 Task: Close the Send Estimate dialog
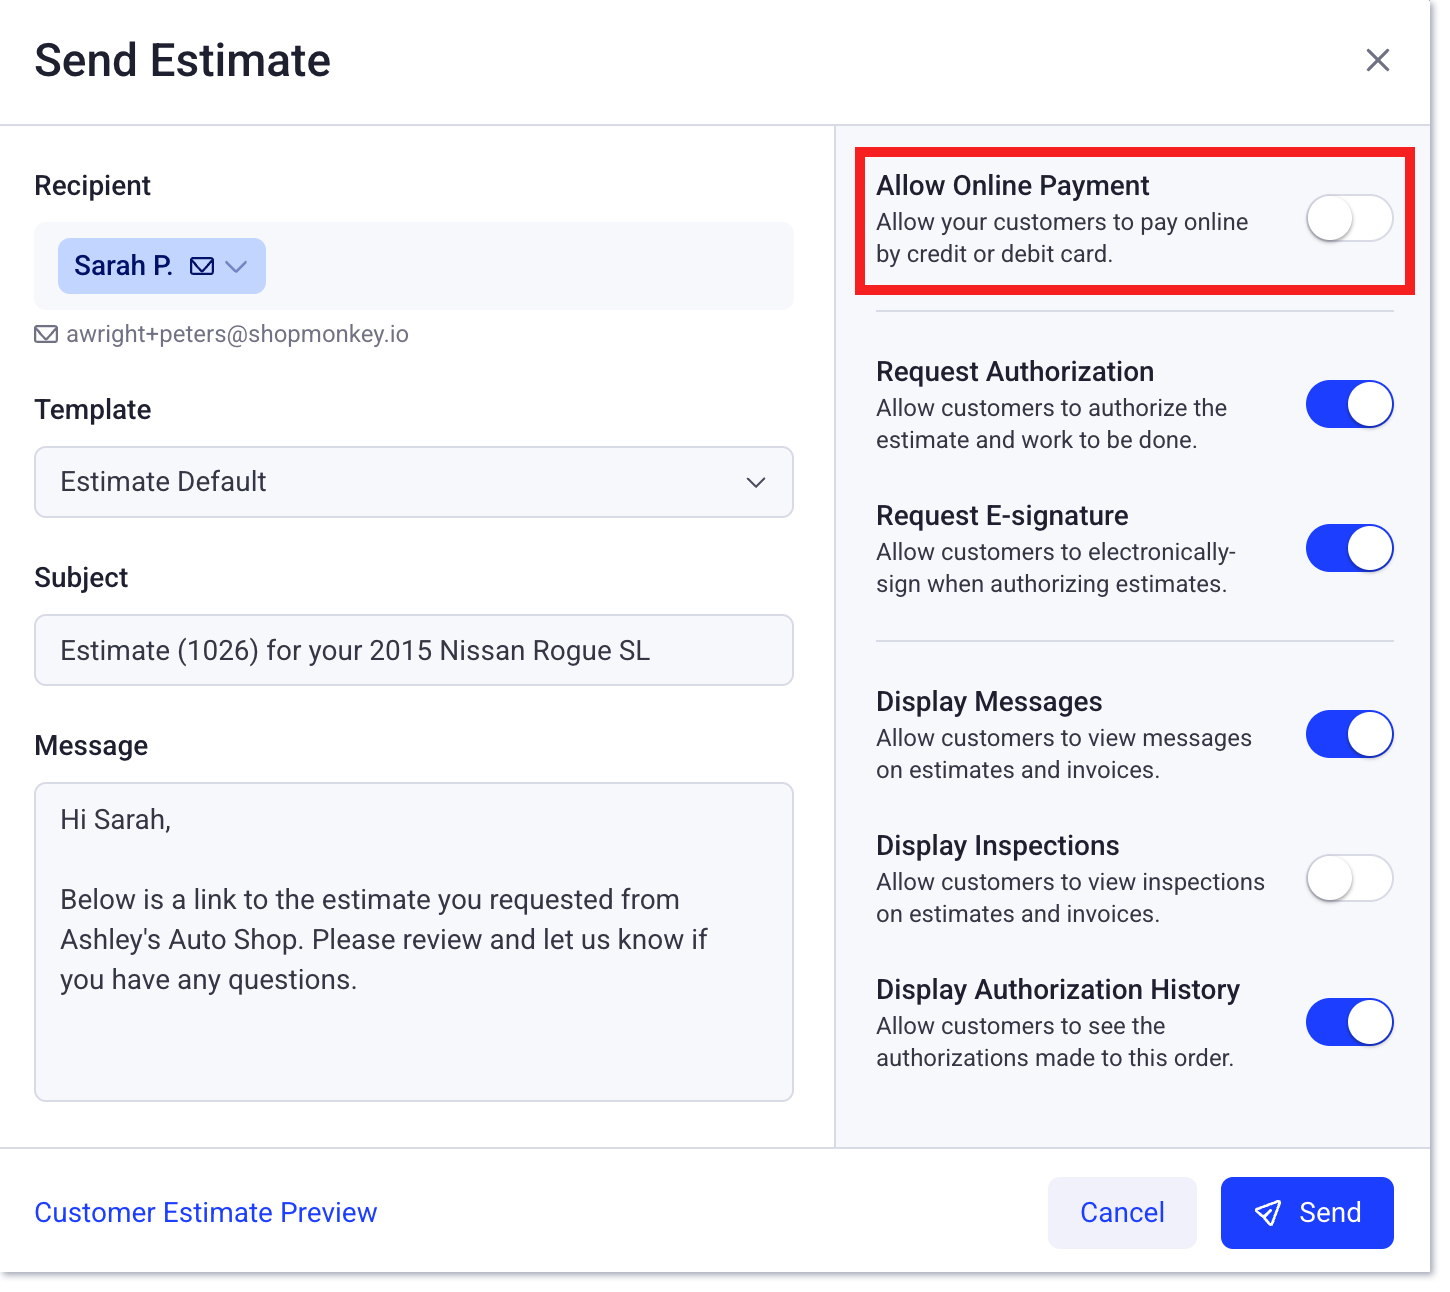pyautogui.click(x=1378, y=60)
